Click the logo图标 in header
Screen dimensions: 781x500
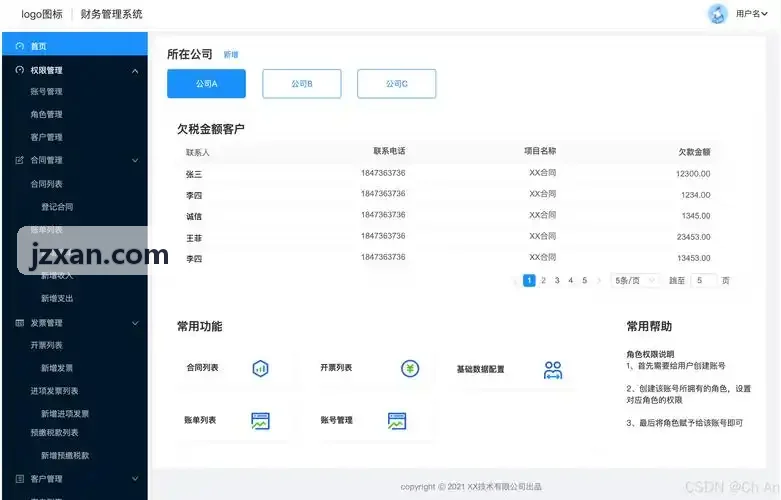click(x=42, y=14)
